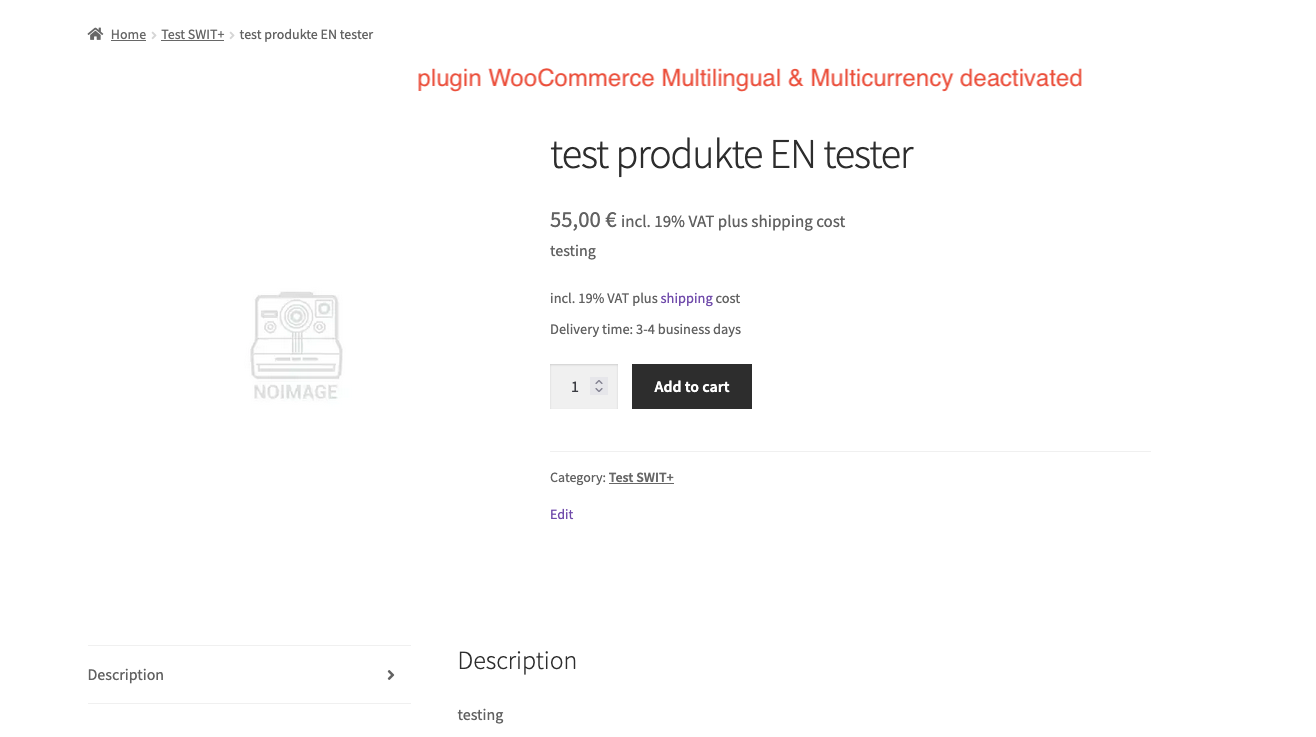Viewport: 1316px width, 737px height.
Task: Switch to the Description tab
Action: click(x=249, y=675)
